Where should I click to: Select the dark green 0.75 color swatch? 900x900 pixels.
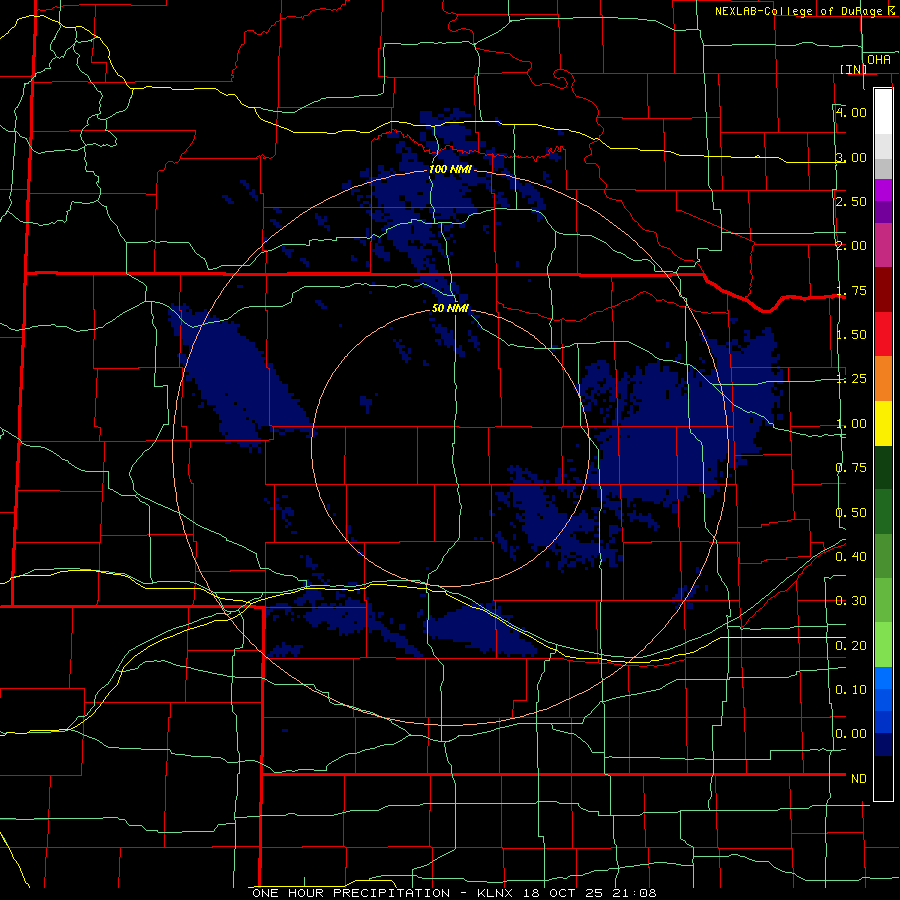(883, 467)
